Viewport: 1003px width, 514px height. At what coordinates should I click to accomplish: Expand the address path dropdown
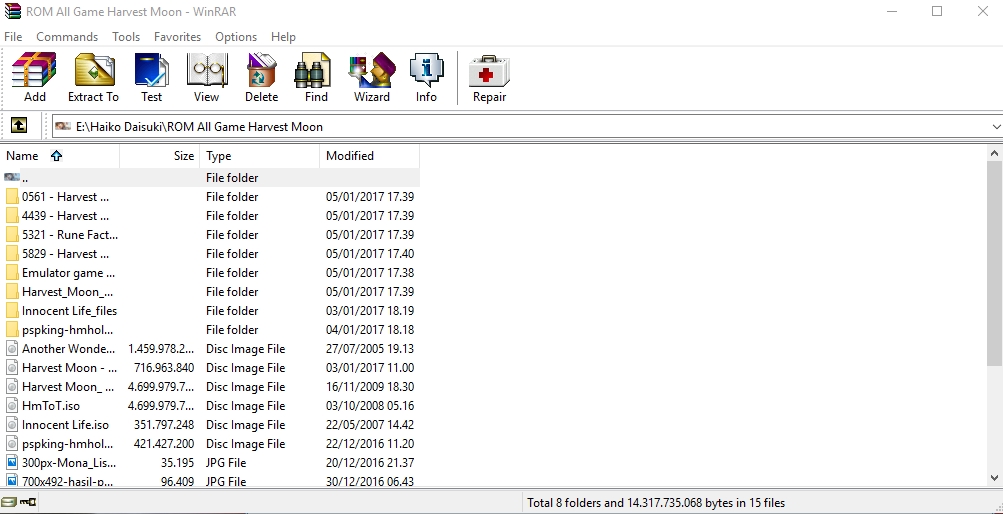coord(996,127)
